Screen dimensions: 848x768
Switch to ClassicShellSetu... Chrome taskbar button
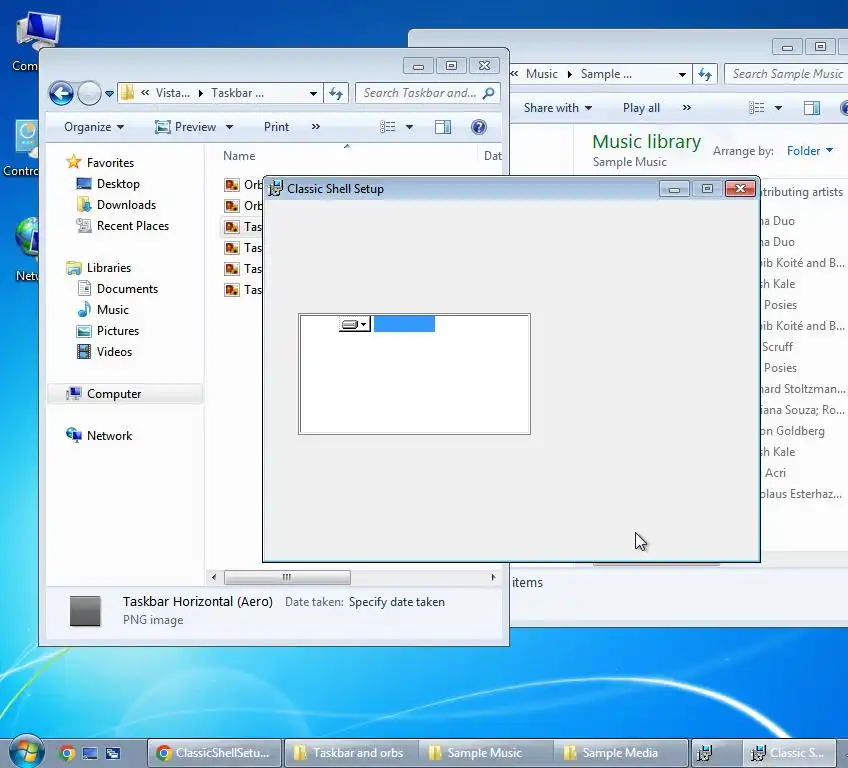point(215,753)
